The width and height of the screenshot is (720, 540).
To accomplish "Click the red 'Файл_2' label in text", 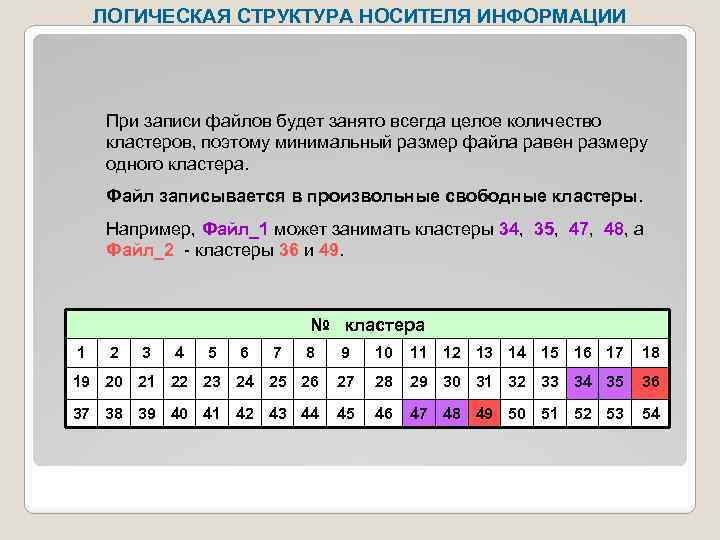I will coord(140,250).
